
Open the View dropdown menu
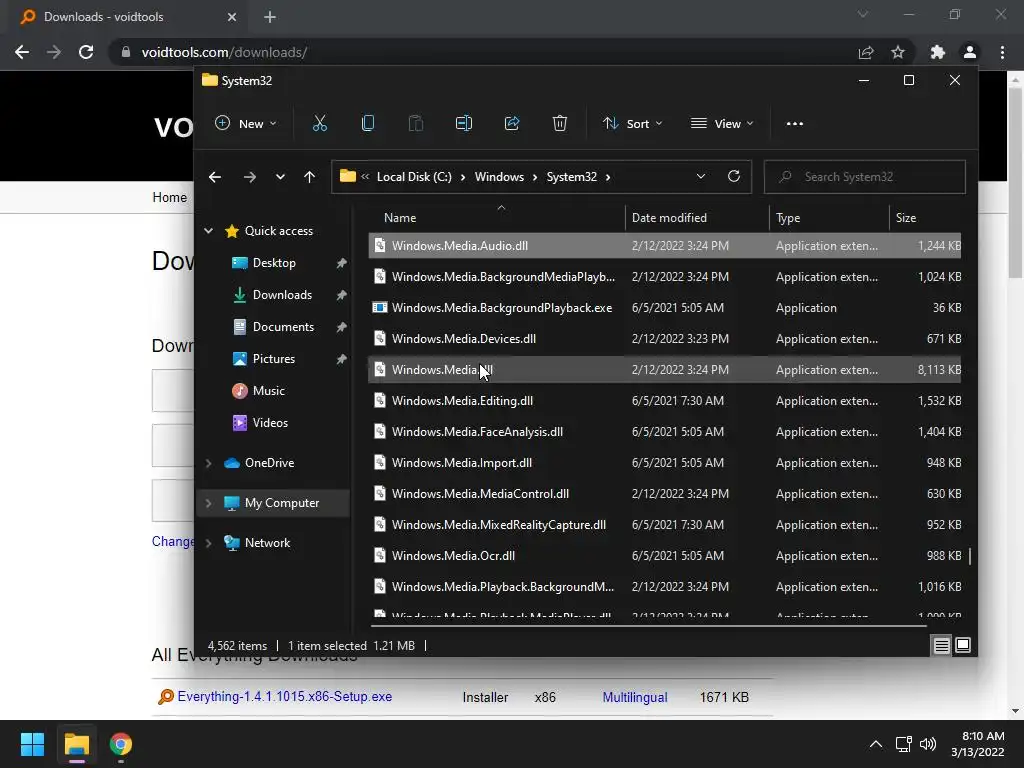click(722, 123)
